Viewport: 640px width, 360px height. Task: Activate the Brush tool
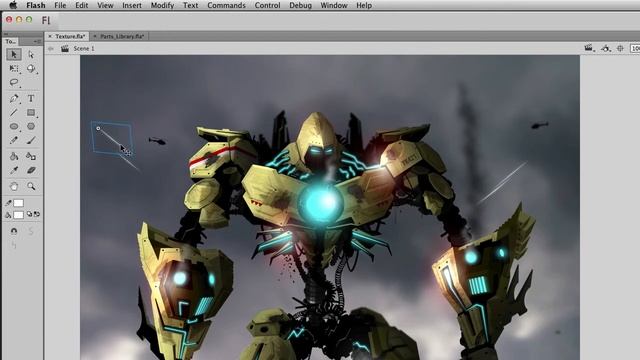pyautogui.click(x=31, y=140)
